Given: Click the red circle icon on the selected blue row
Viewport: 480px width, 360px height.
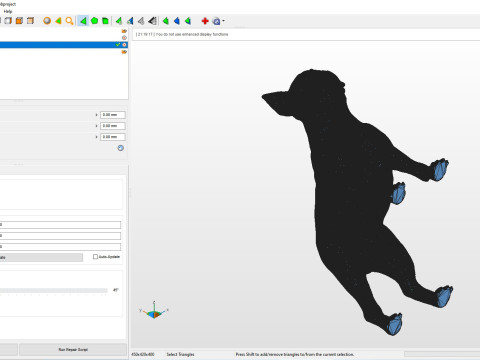Looking at the screenshot, I should 124,45.
